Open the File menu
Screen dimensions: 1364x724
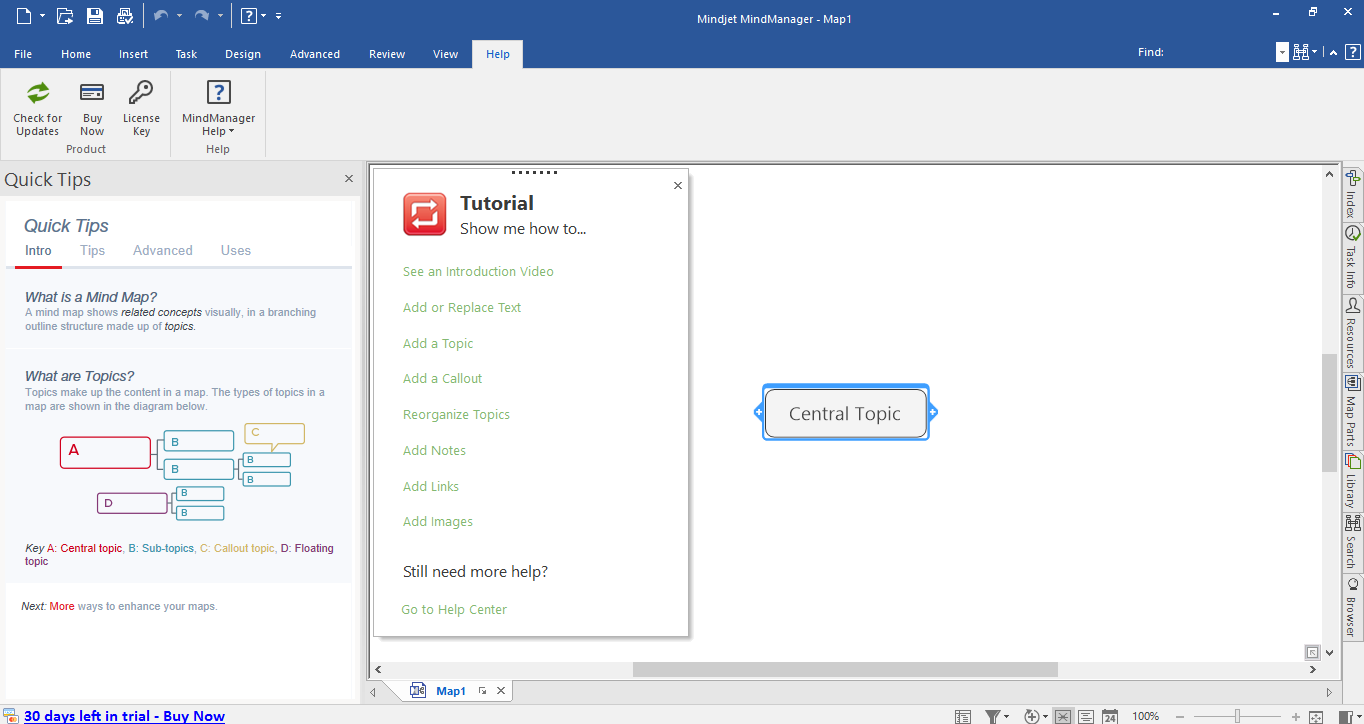click(23, 54)
